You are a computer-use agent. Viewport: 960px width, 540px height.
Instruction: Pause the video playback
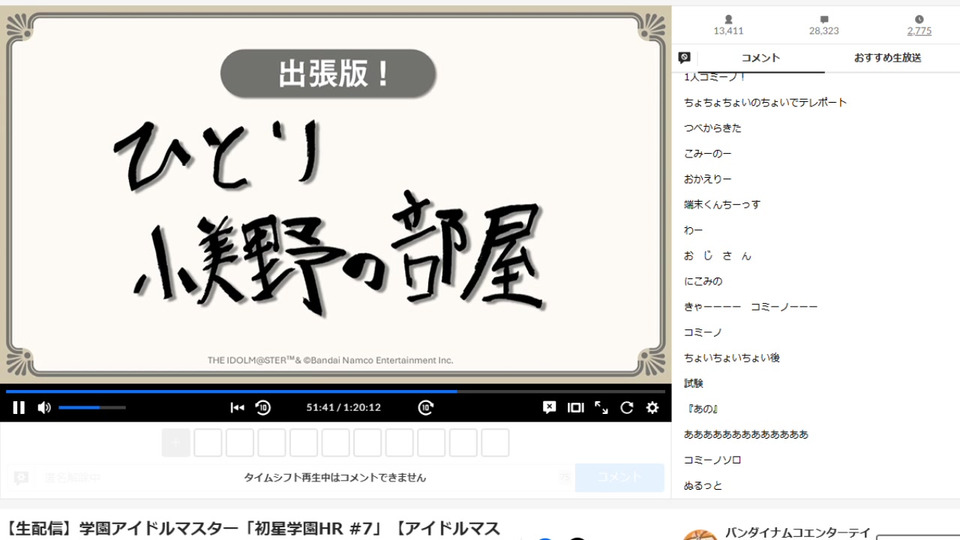19,408
